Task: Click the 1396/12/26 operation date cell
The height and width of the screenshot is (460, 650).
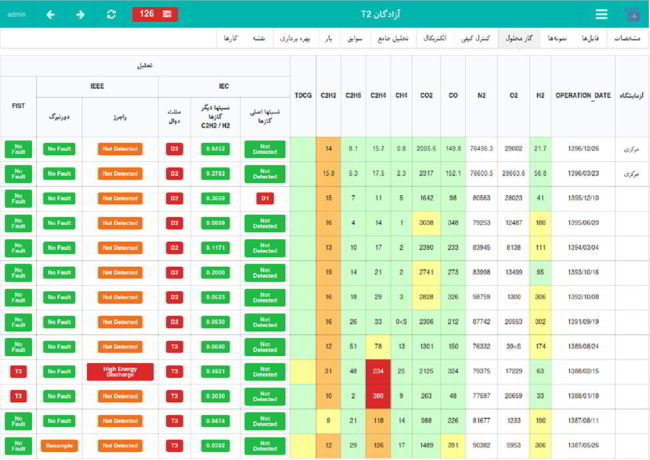Action: pos(583,149)
